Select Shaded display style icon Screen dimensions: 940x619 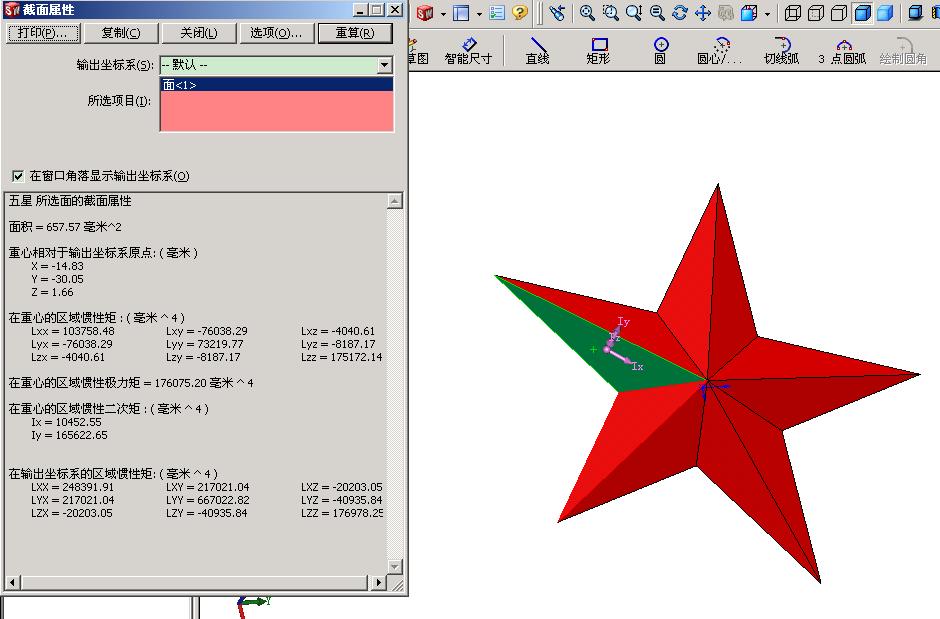(x=885, y=13)
